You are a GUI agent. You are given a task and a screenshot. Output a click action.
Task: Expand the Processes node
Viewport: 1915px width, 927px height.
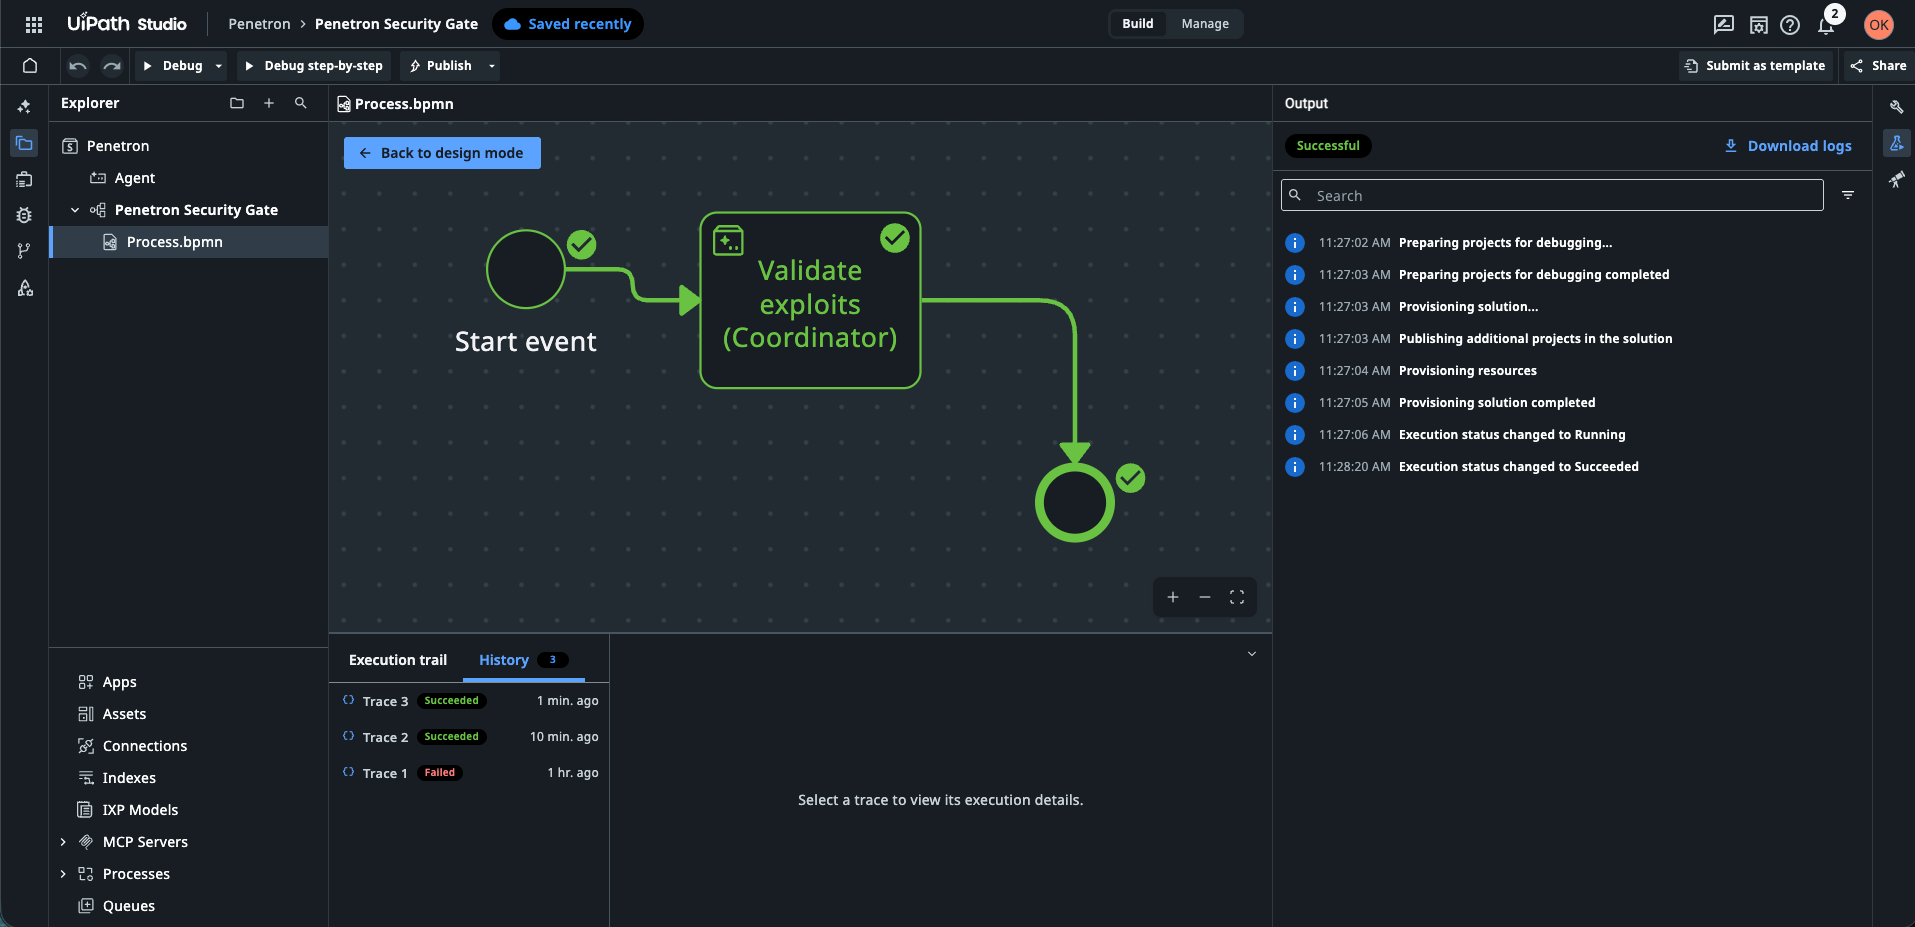click(x=63, y=874)
